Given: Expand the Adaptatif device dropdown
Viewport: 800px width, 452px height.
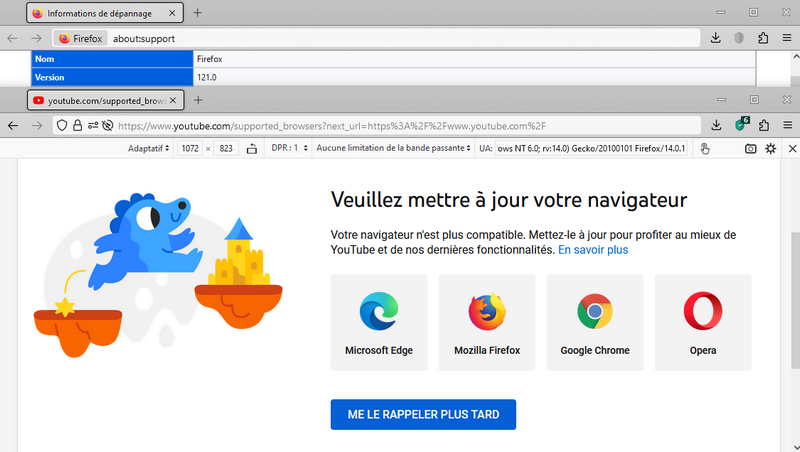Looking at the screenshot, I should pyautogui.click(x=149, y=148).
